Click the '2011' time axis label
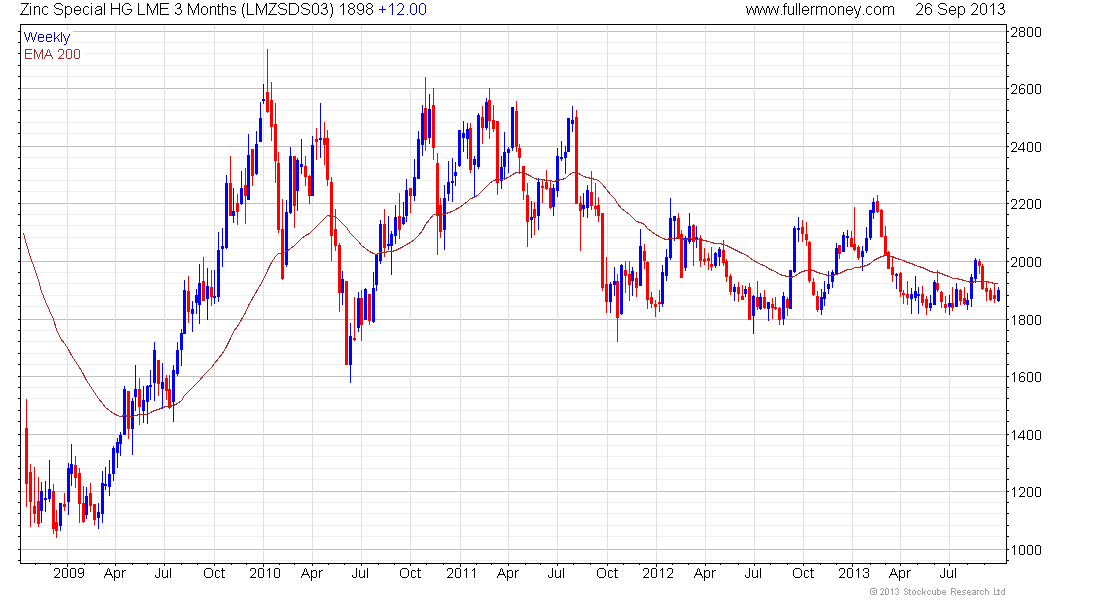The width and height of the screenshot is (1100, 600). click(461, 573)
